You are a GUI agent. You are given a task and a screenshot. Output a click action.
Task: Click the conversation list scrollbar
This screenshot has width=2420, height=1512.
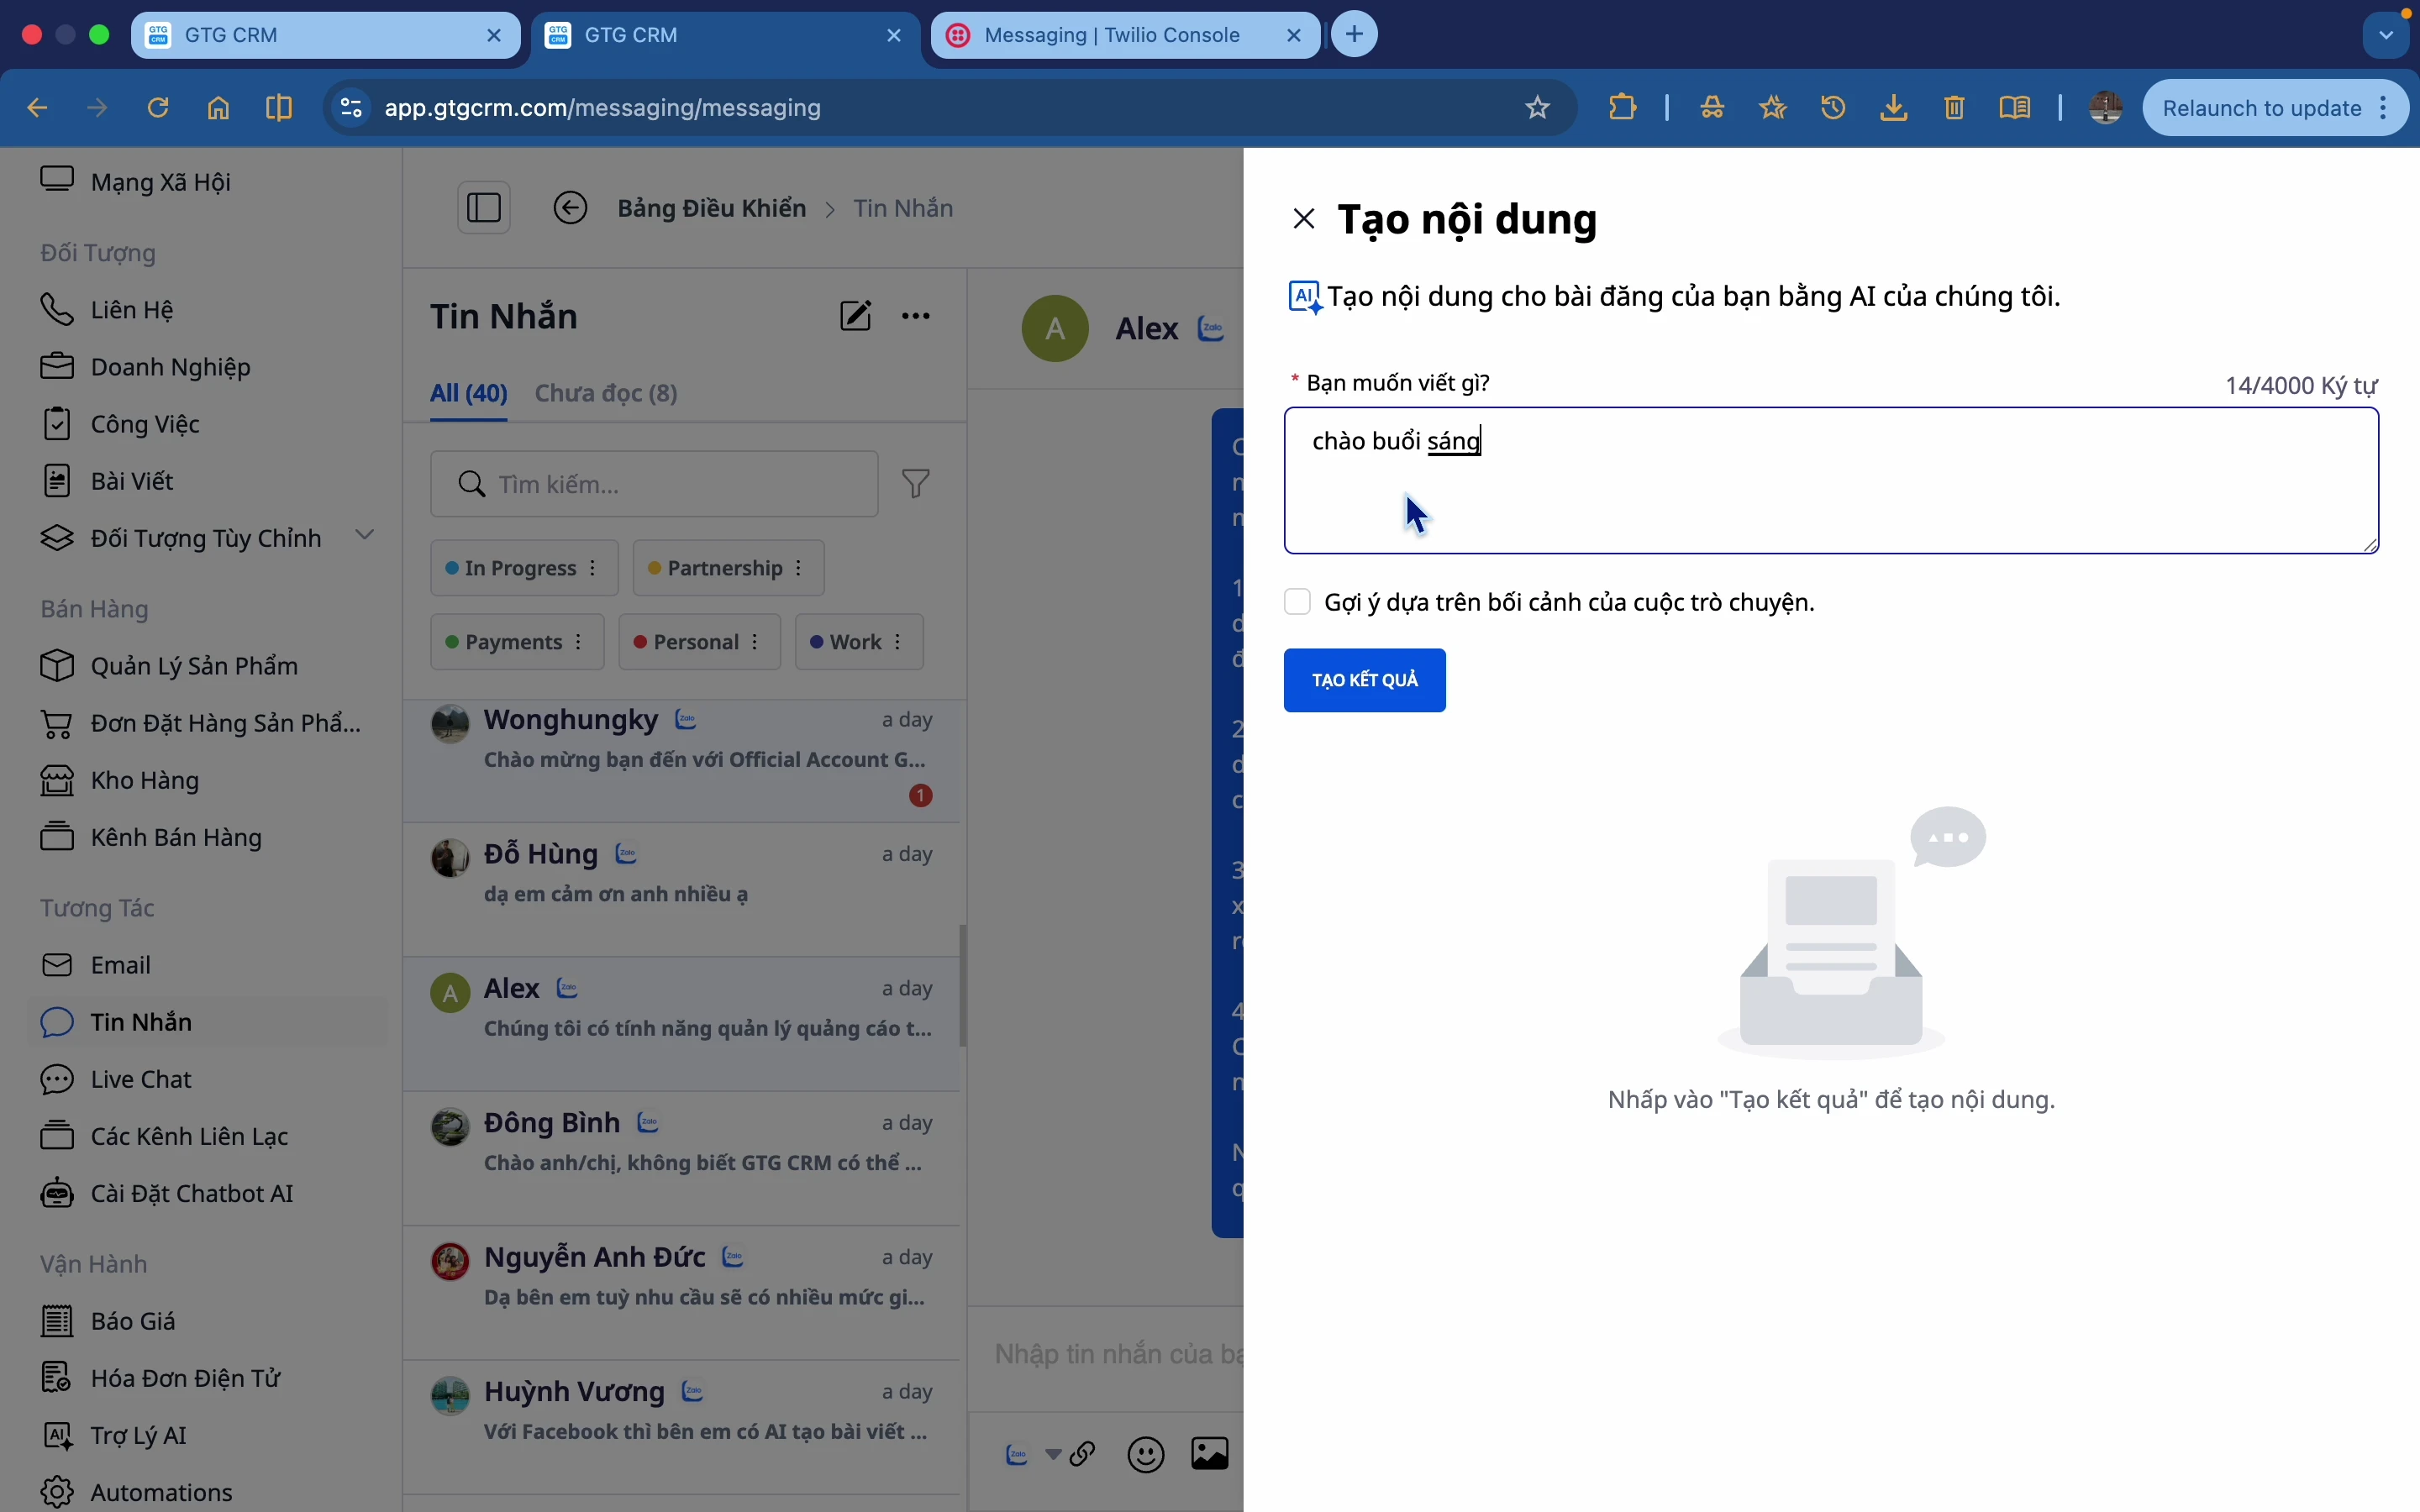[963, 985]
